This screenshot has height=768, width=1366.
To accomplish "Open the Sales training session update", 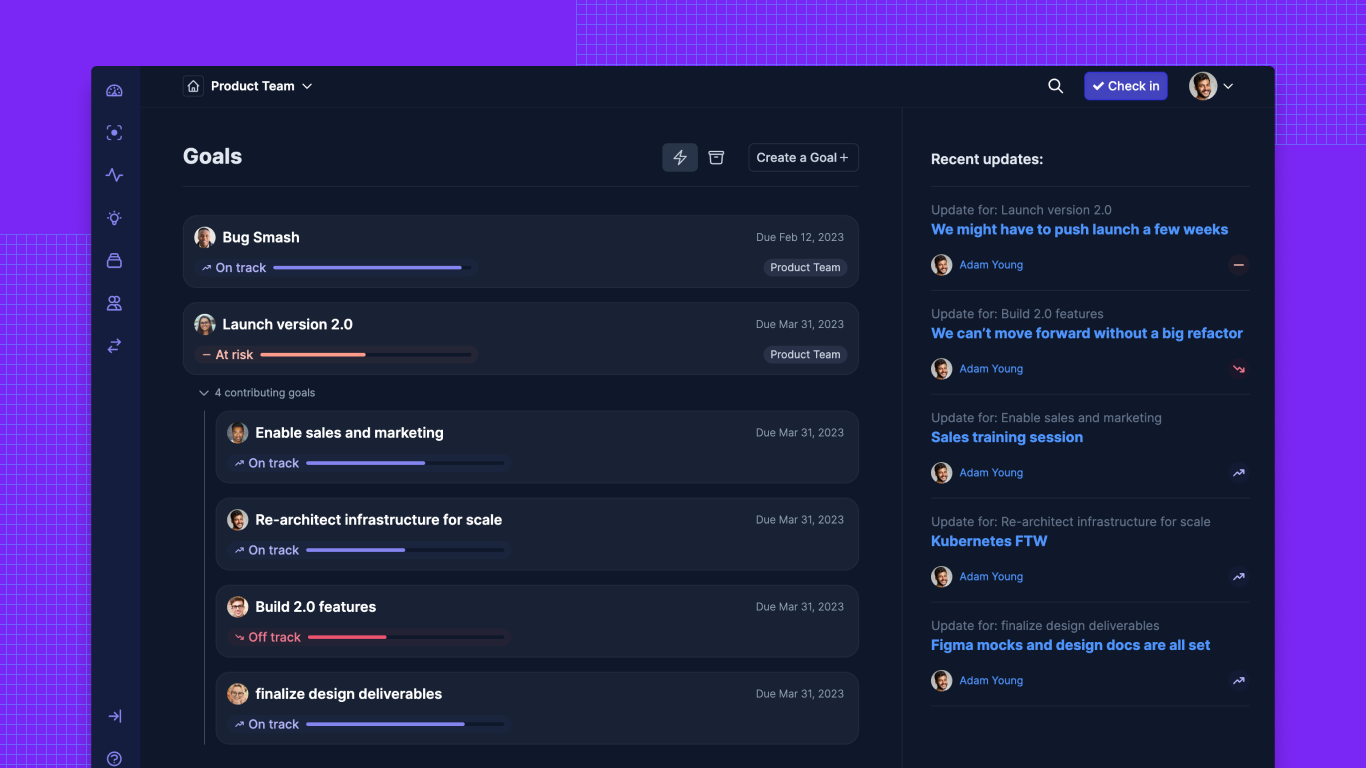I will (x=1006, y=437).
